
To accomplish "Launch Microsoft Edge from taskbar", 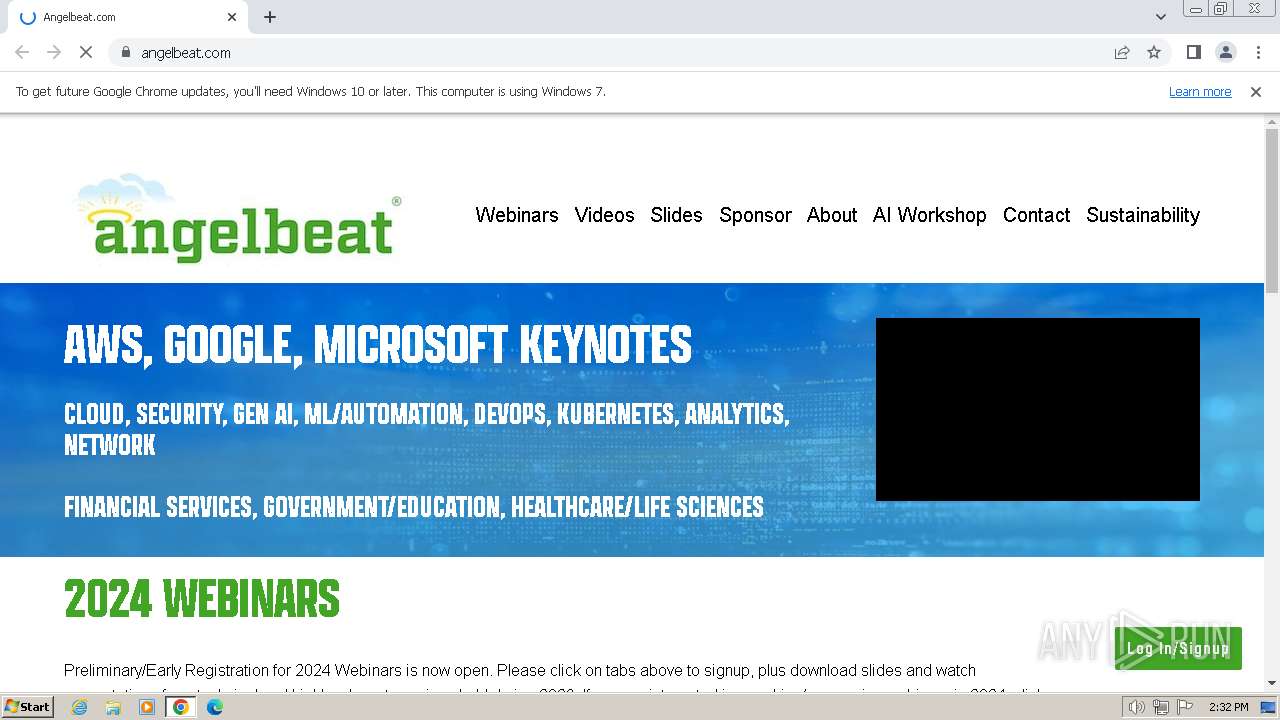I will 215,707.
